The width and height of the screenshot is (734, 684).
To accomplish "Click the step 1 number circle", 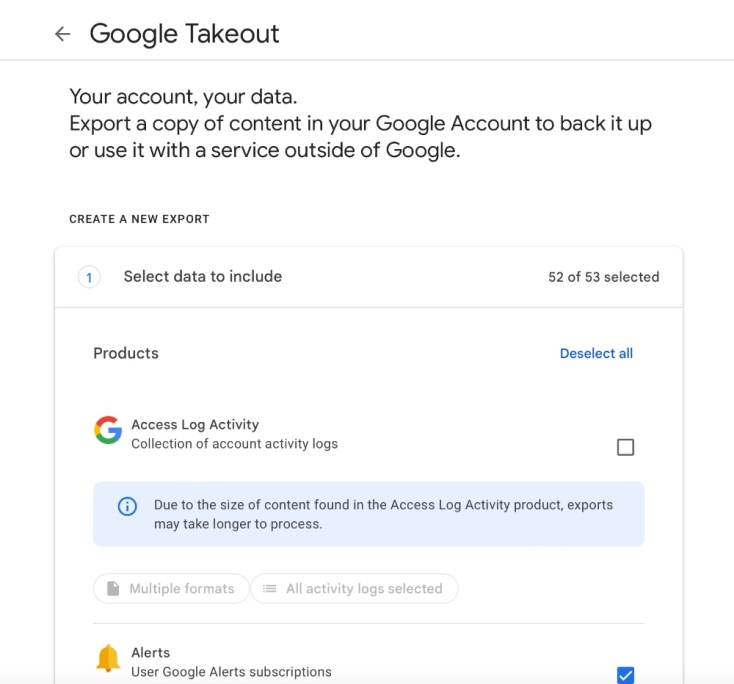I will (89, 277).
